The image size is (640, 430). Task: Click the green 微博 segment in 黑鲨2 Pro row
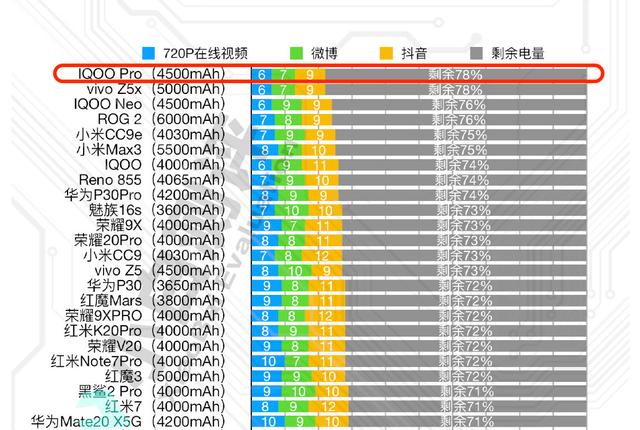point(298,391)
